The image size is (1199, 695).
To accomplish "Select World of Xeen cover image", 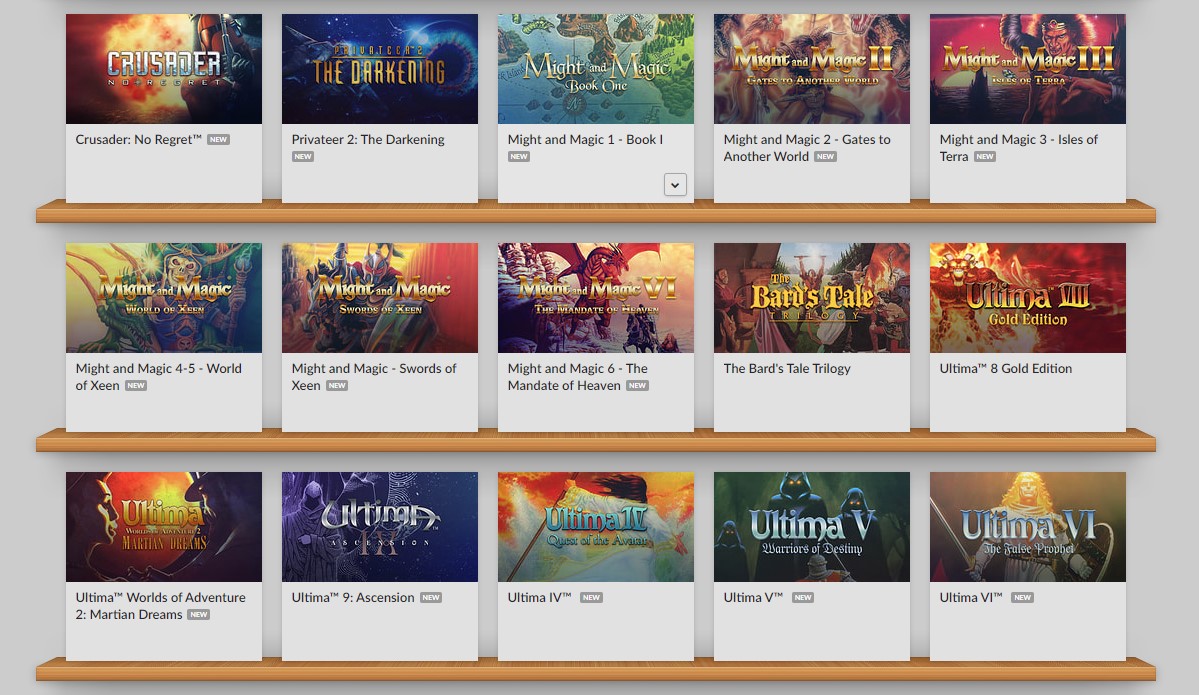I will click(x=164, y=298).
